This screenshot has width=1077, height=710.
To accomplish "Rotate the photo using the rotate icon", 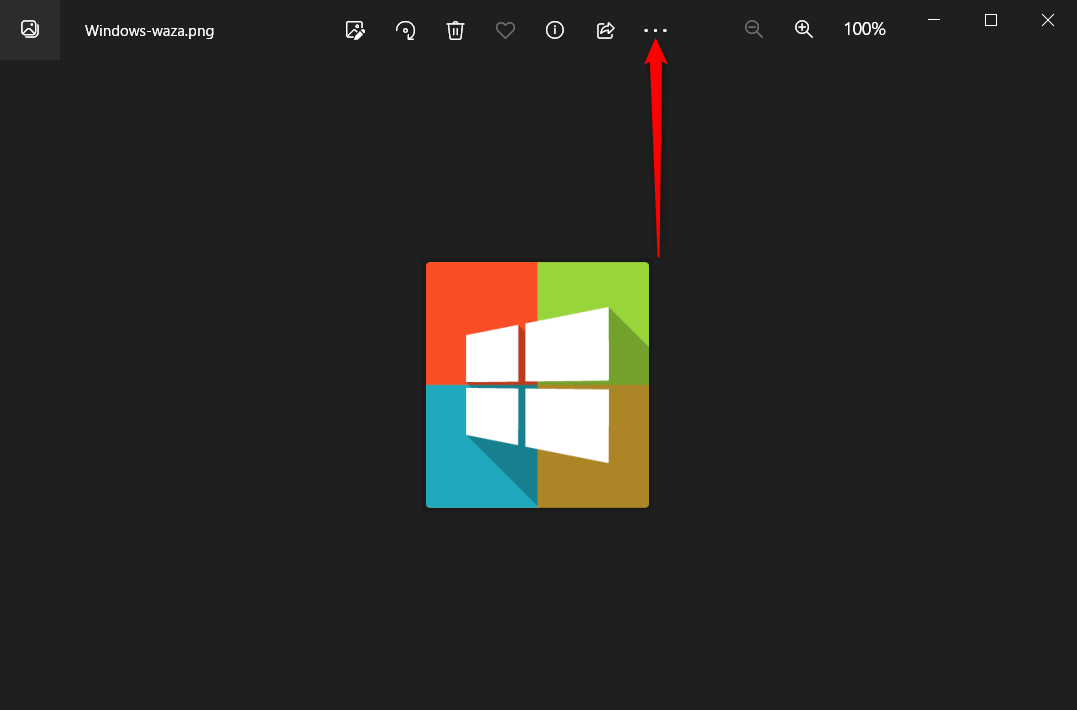I will (406, 30).
